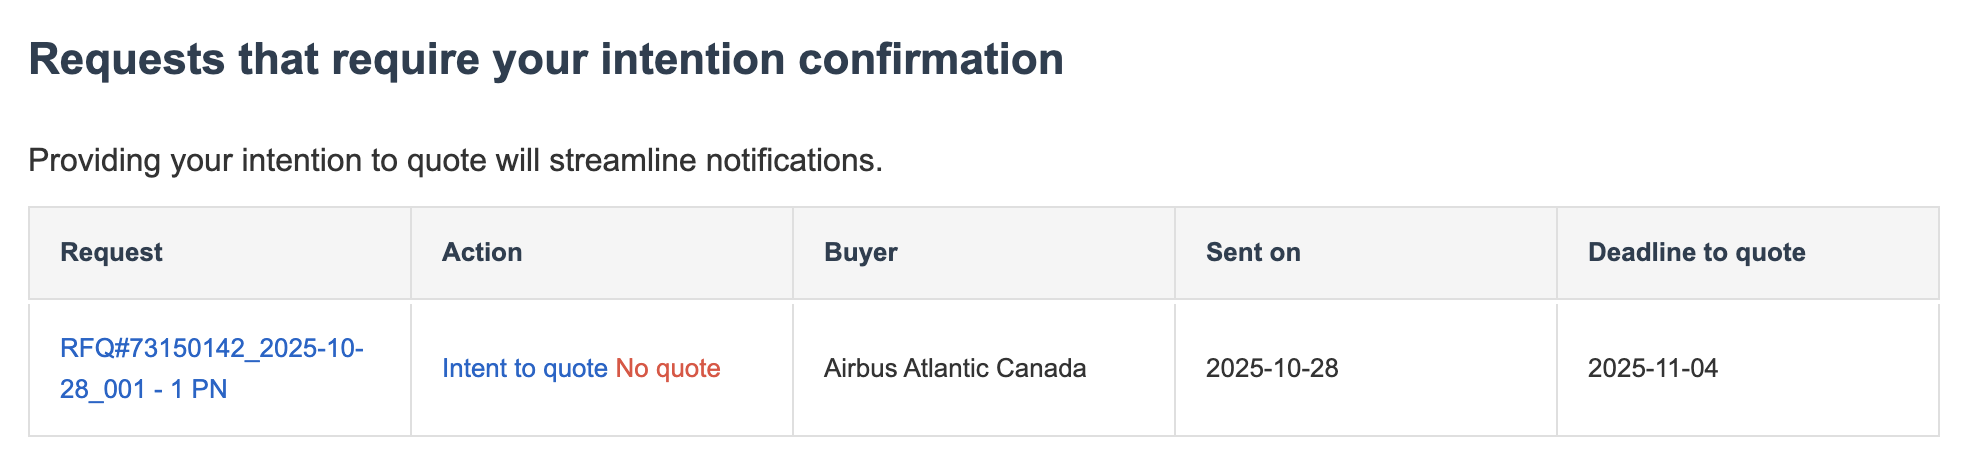Click the words "streamline notifications" in the description
Viewport: 1968px width, 470px height.
(714, 161)
